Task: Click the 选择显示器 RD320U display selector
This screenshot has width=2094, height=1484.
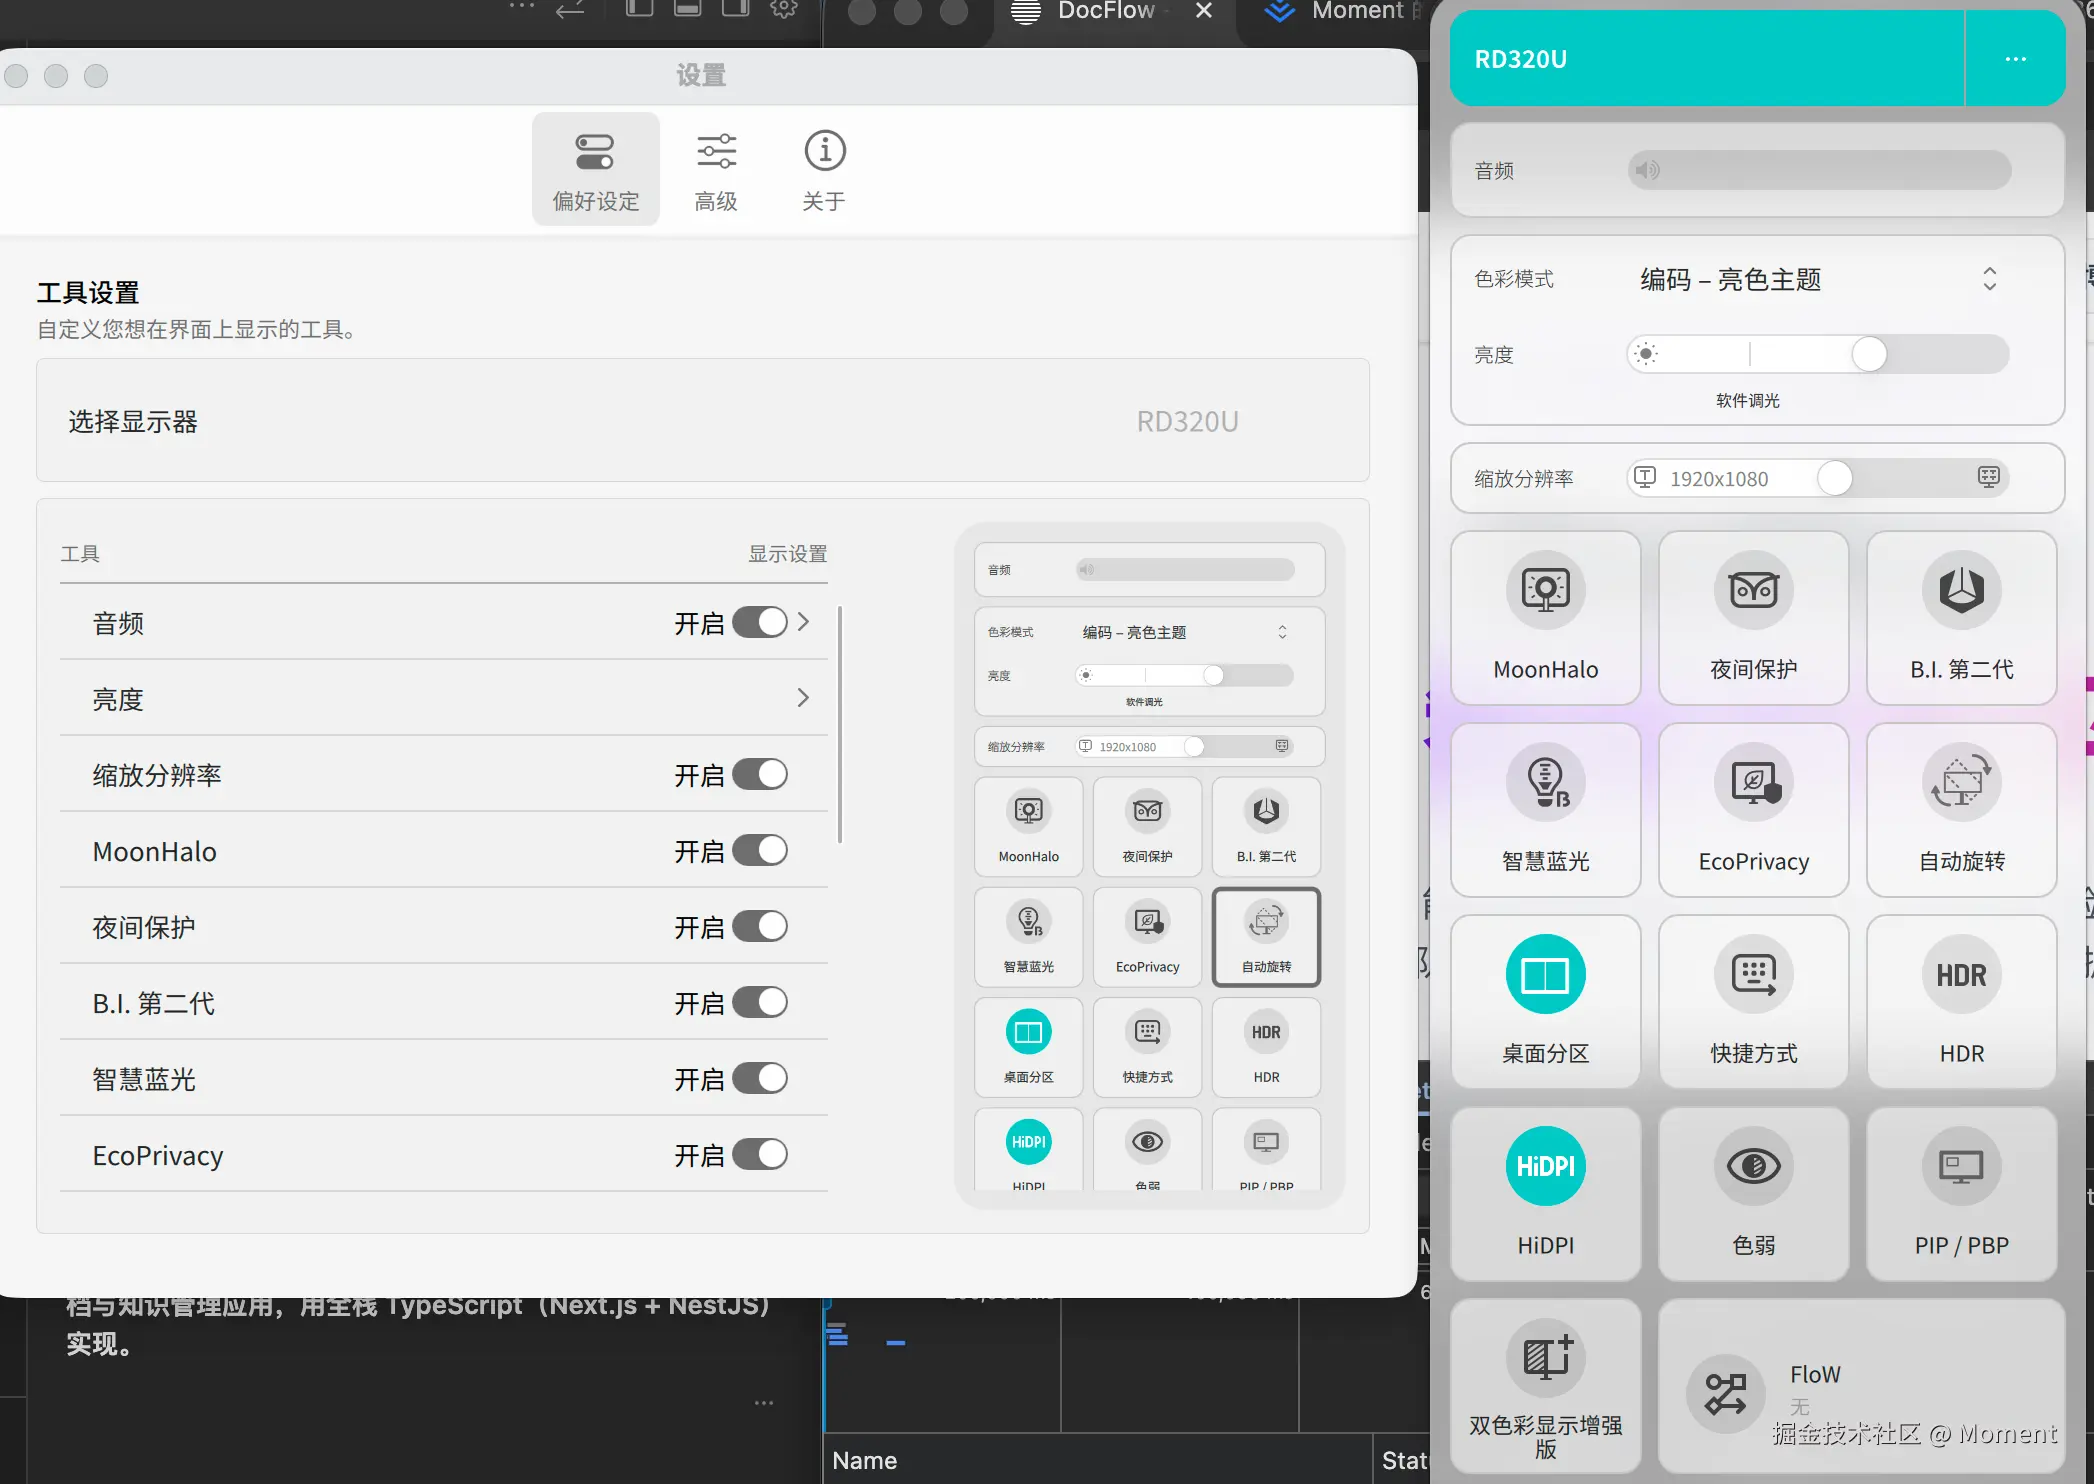Action: [x=1187, y=422]
